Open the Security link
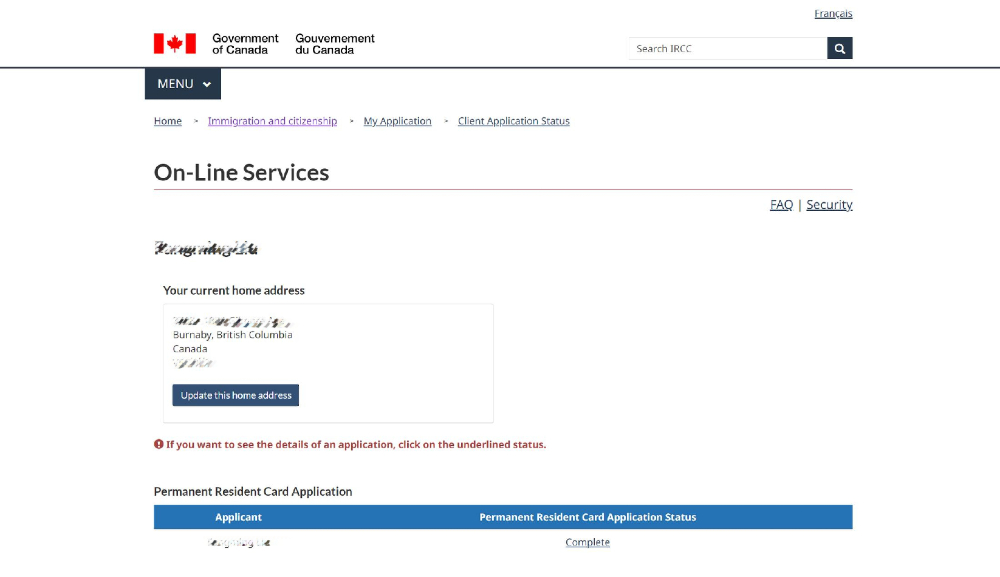 click(829, 205)
